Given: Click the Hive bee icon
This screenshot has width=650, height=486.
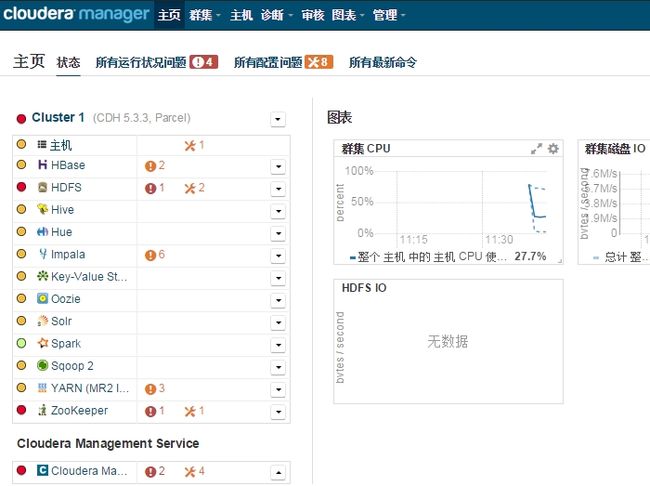Looking at the screenshot, I should coord(42,209).
